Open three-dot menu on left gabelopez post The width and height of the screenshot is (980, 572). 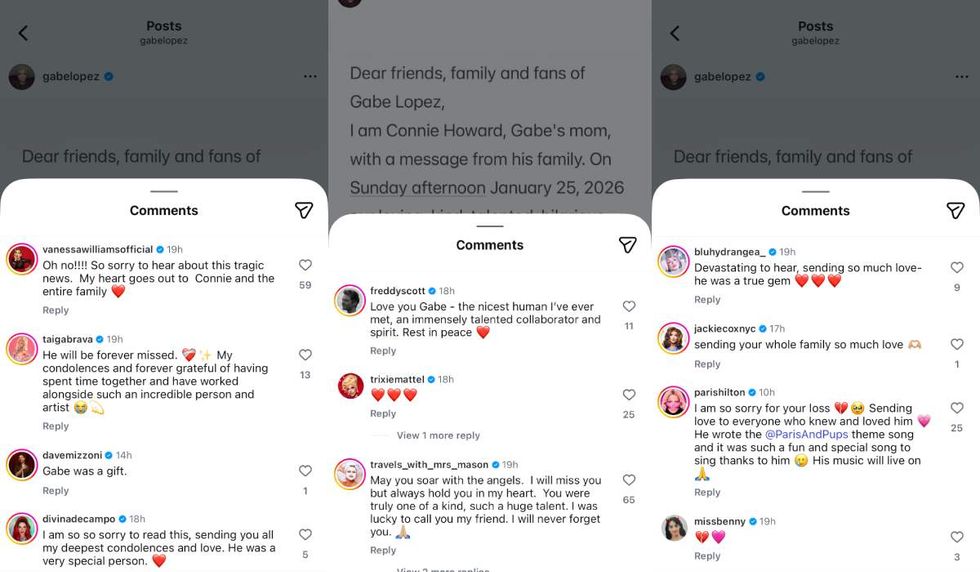(310, 77)
